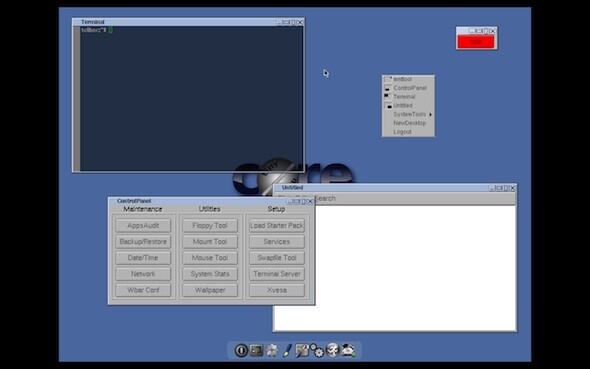Click the Terminal window title bar

click(x=174, y=22)
